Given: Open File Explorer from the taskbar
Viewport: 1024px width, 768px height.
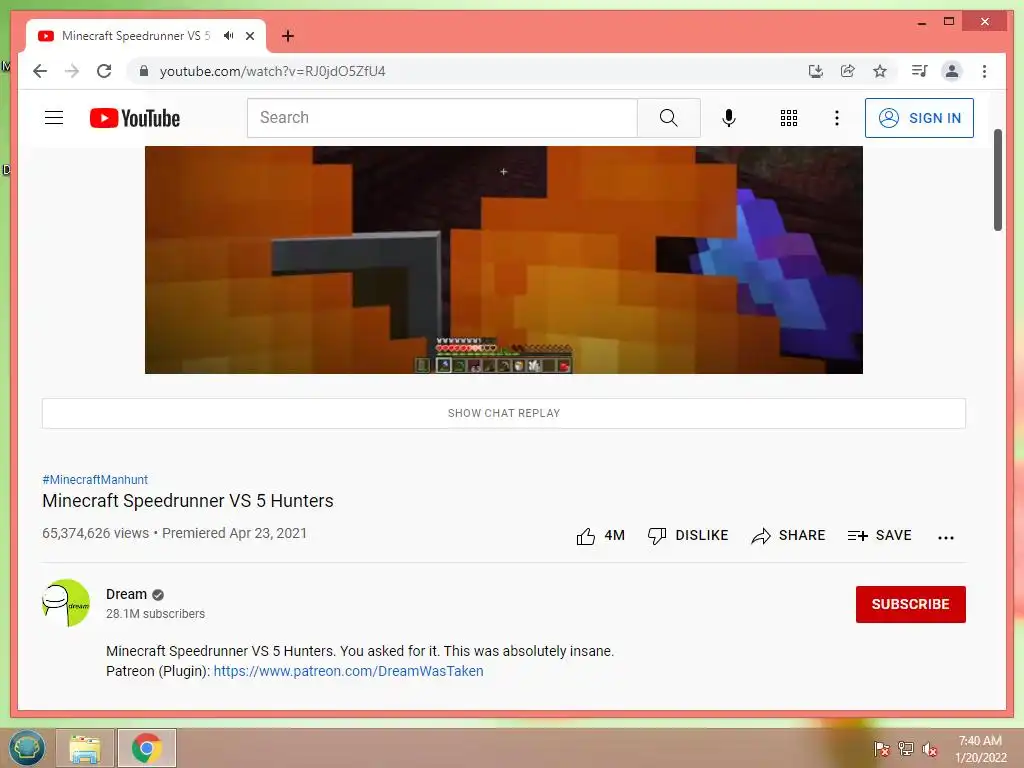Looking at the screenshot, I should (85, 748).
